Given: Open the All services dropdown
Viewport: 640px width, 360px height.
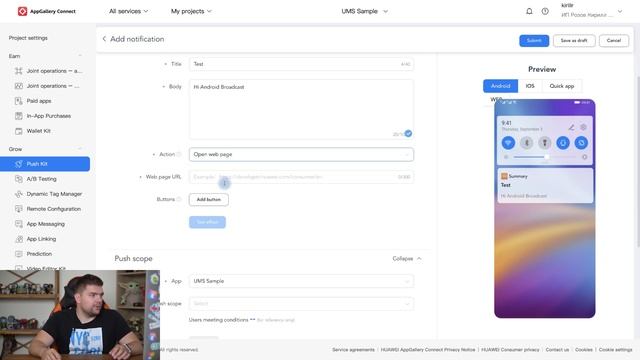Looking at the screenshot, I should click(x=129, y=11).
